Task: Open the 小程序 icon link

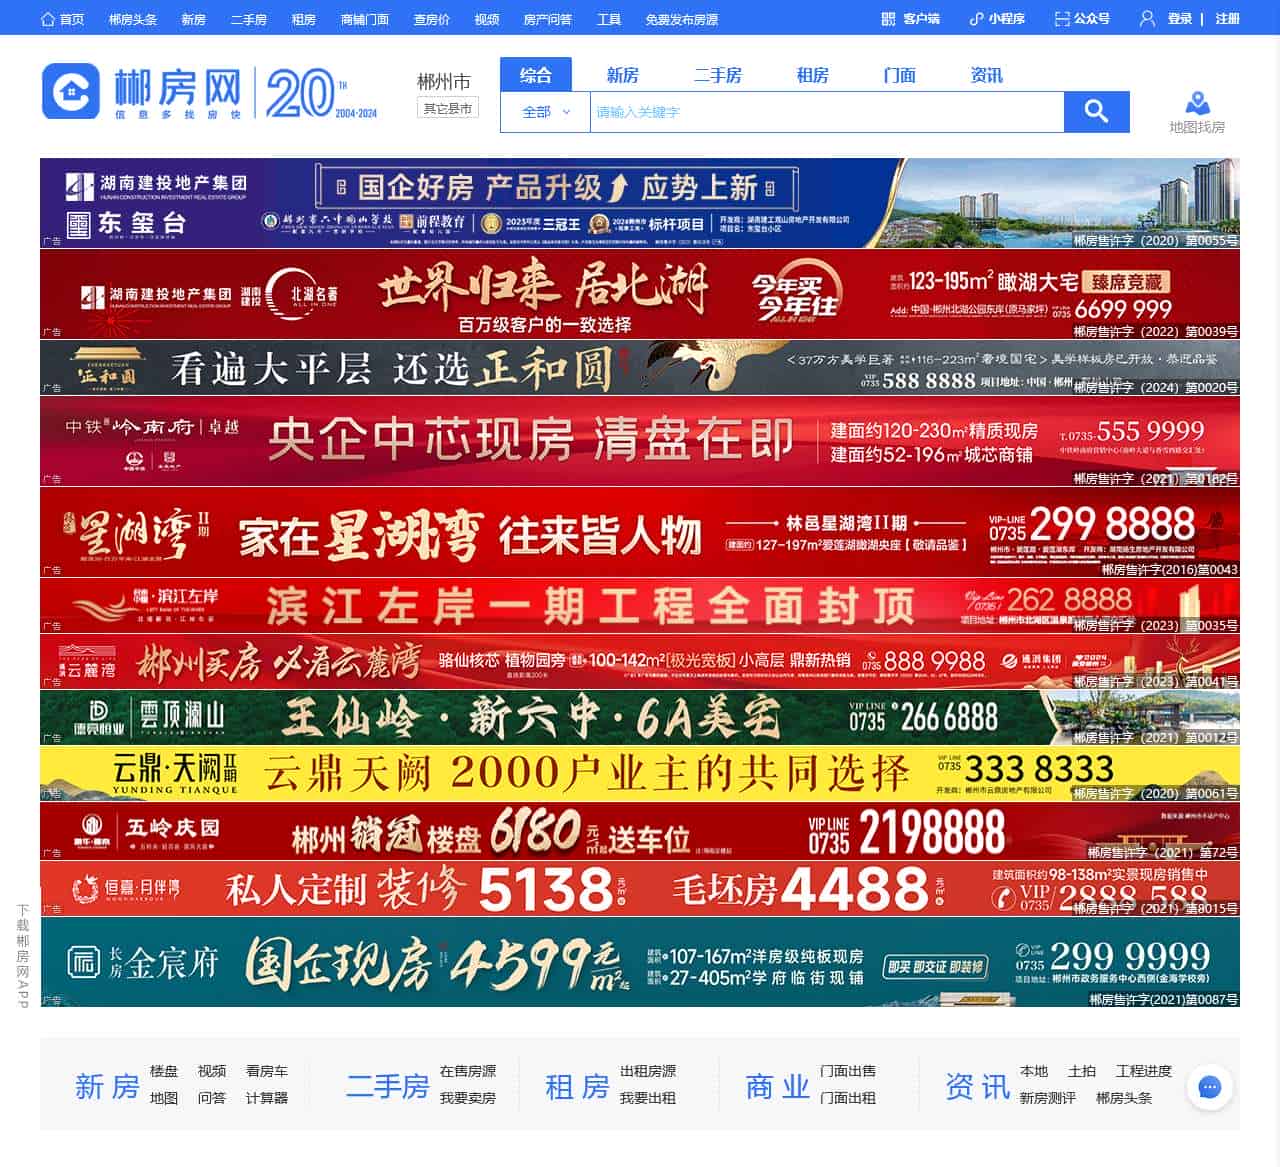Action: [x=976, y=19]
